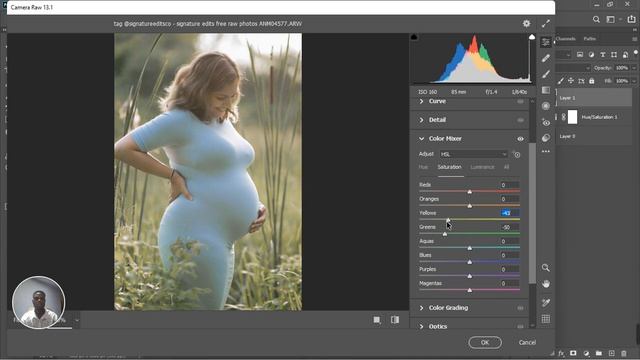
Task: Delete layer with trash icon
Action: [624, 353]
